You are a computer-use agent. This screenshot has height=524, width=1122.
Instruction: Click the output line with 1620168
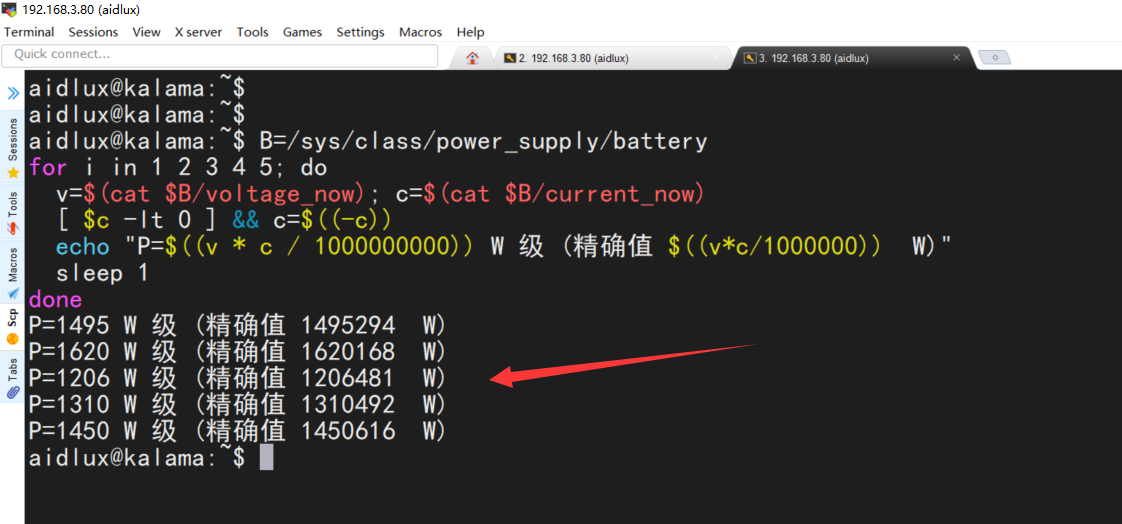pyautogui.click(x=237, y=351)
